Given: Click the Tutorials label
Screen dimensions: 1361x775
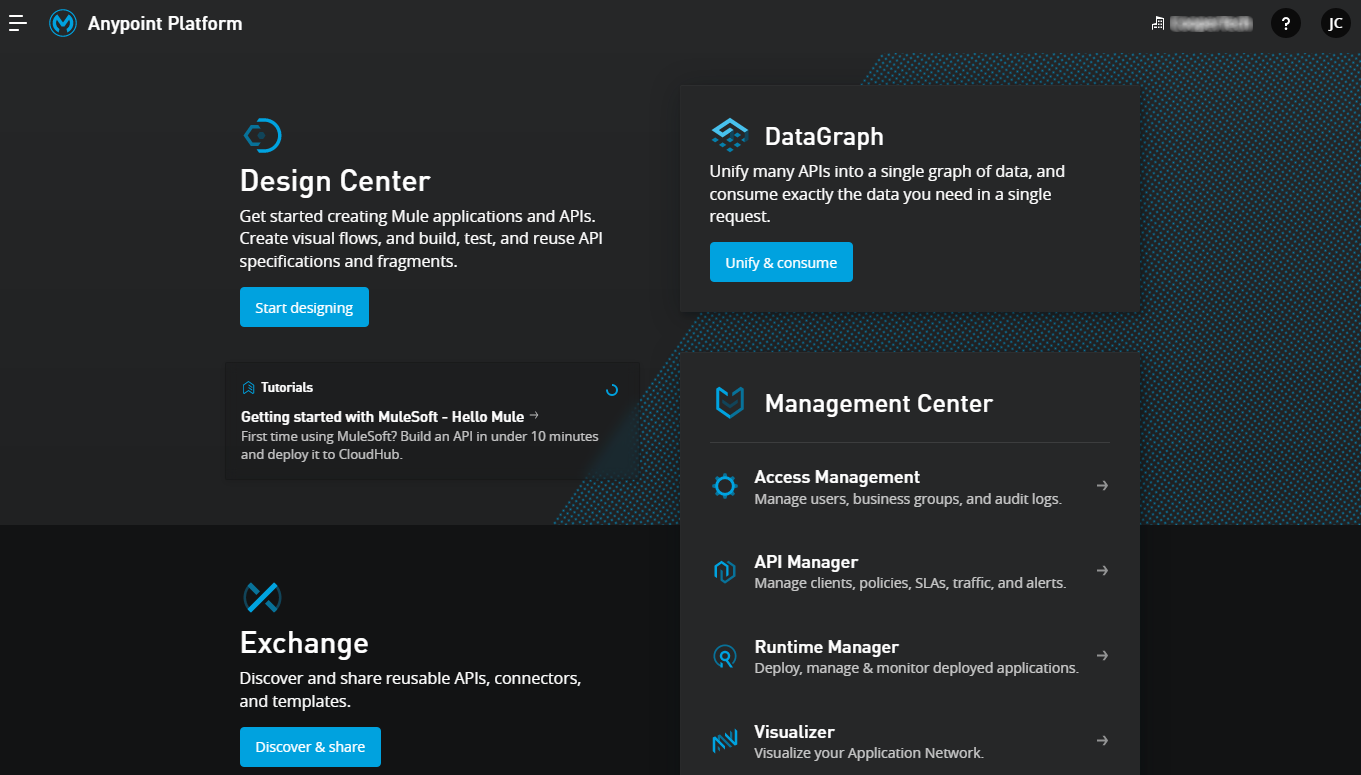Looking at the screenshot, I should [x=287, y=388].
